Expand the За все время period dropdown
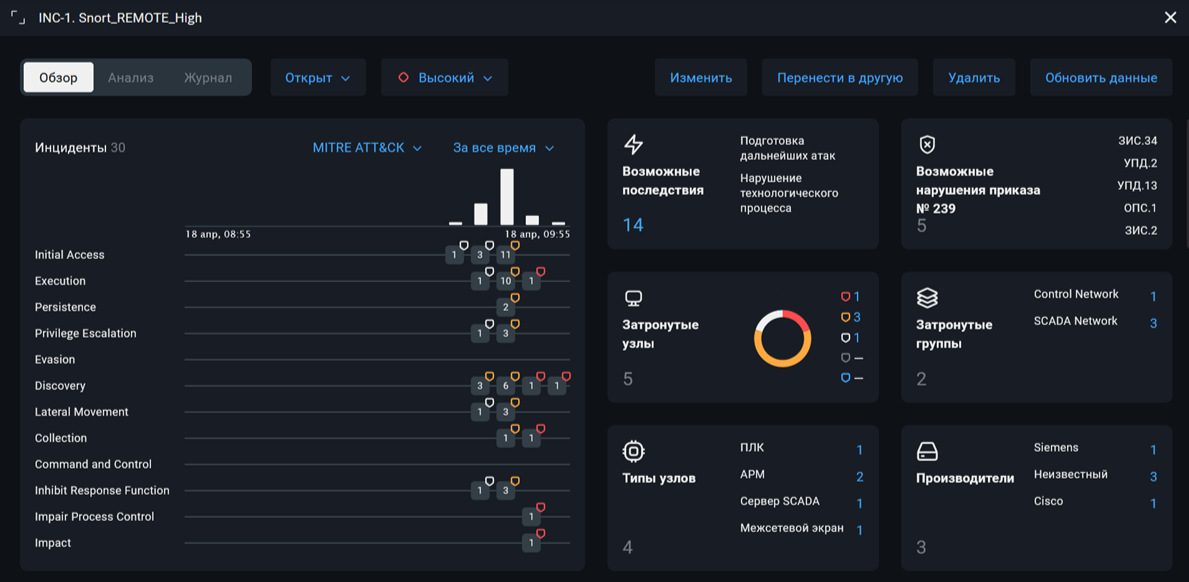Viewport: 1189px width, 582px height. point(504,148)
